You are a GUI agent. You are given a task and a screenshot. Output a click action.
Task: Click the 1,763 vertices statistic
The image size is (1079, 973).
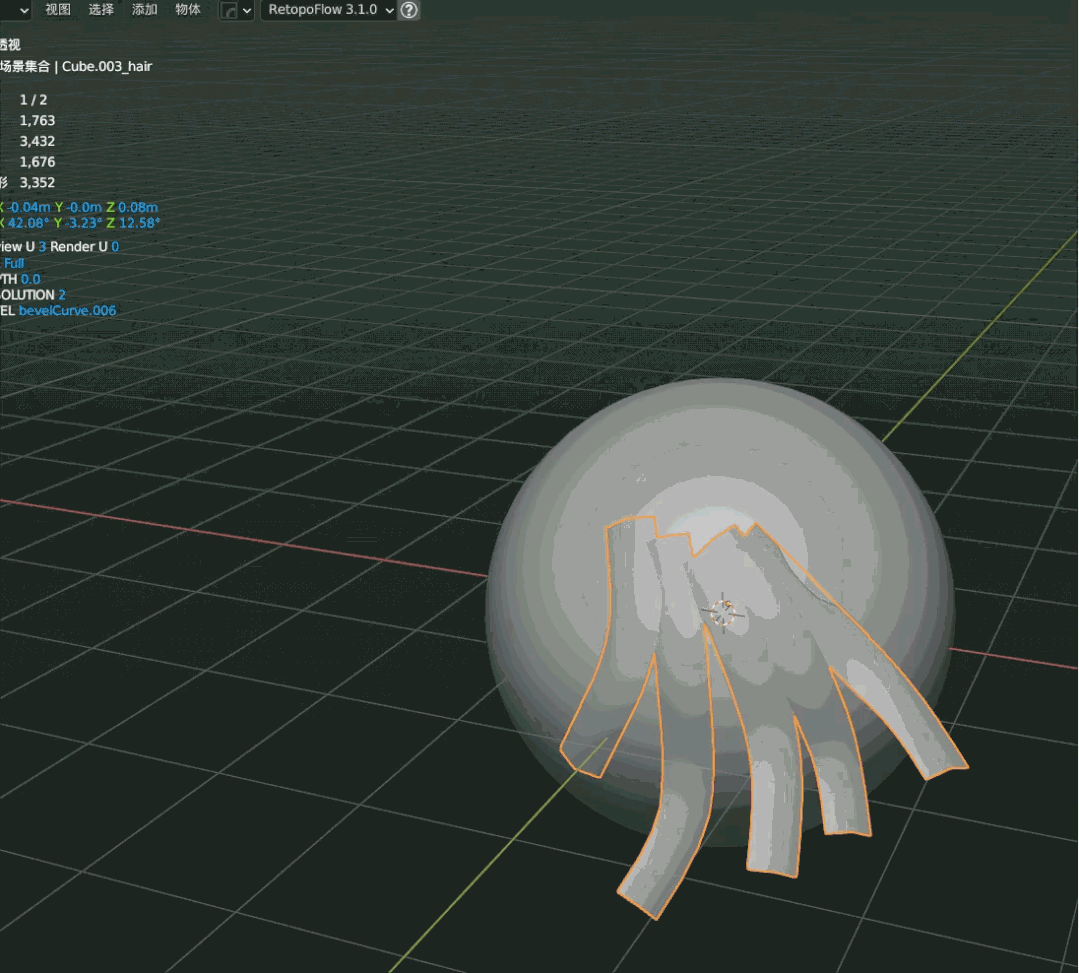click(x=37, y=120)
